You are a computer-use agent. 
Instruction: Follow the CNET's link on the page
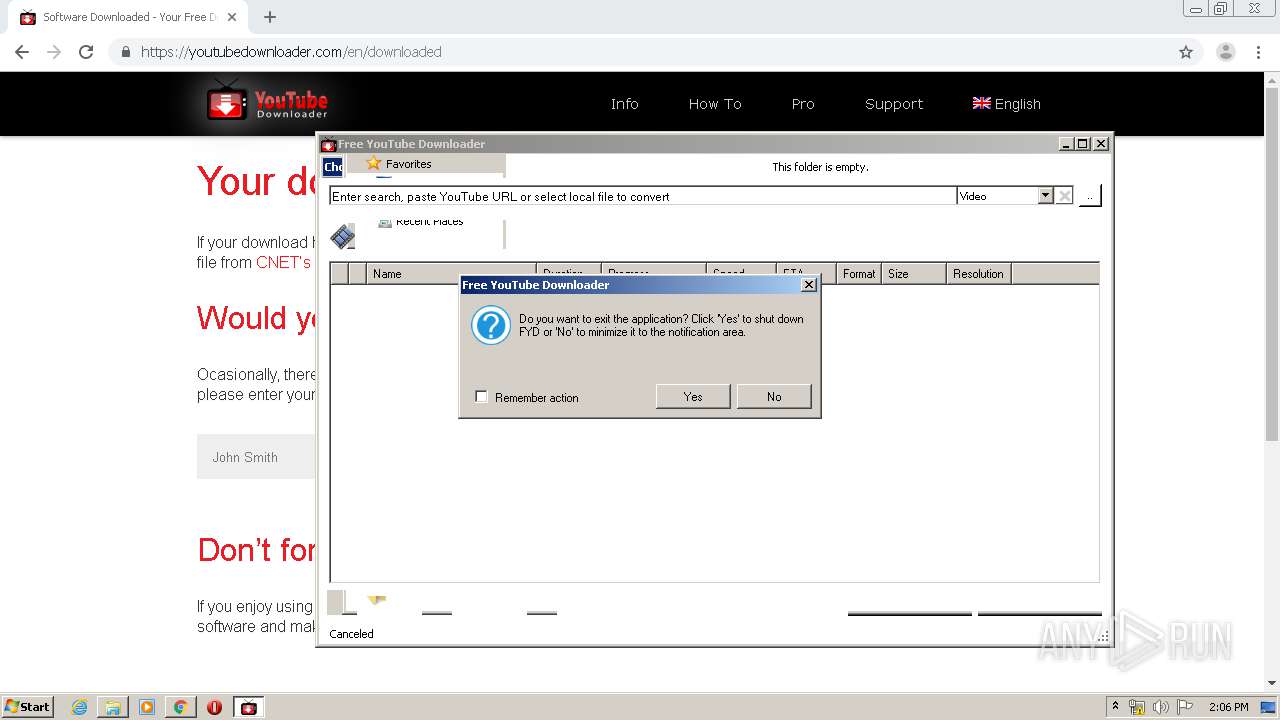(284, 262)
